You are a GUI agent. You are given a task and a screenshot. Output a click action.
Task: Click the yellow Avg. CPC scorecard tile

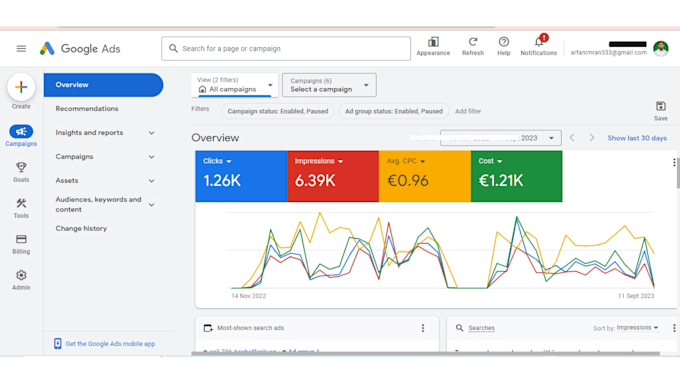(425, 176)
